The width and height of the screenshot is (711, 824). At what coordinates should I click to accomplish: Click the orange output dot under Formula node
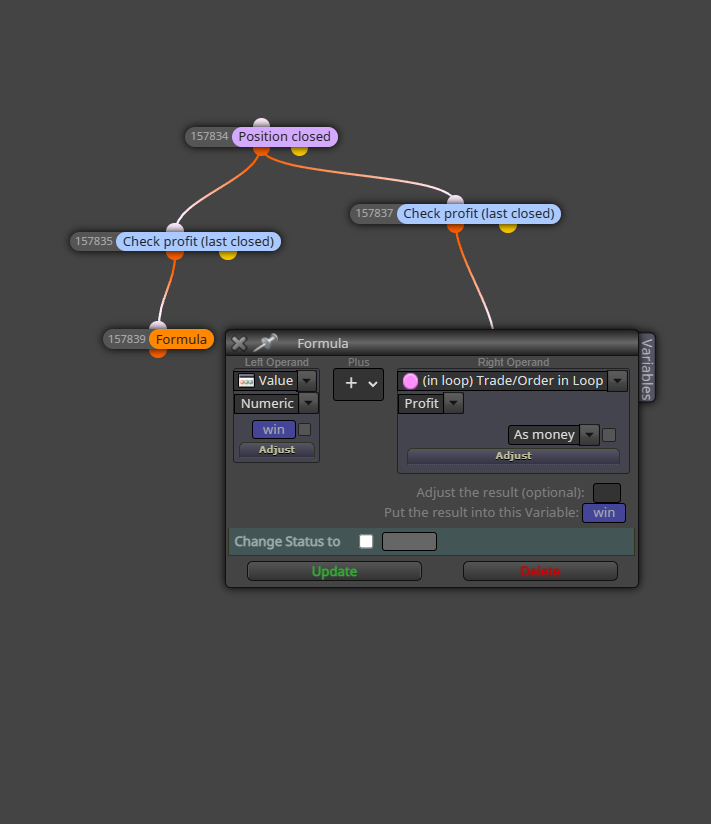[158, 353]
